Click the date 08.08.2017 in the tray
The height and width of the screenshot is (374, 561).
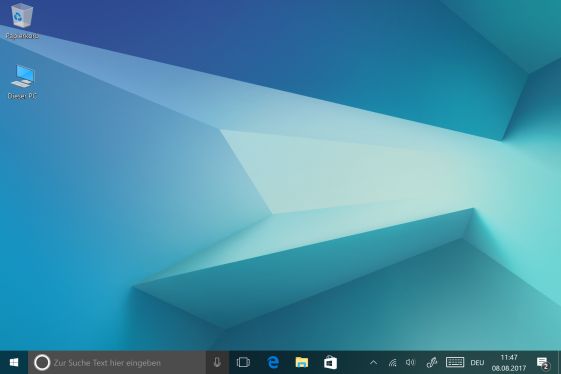coord(509,368)
